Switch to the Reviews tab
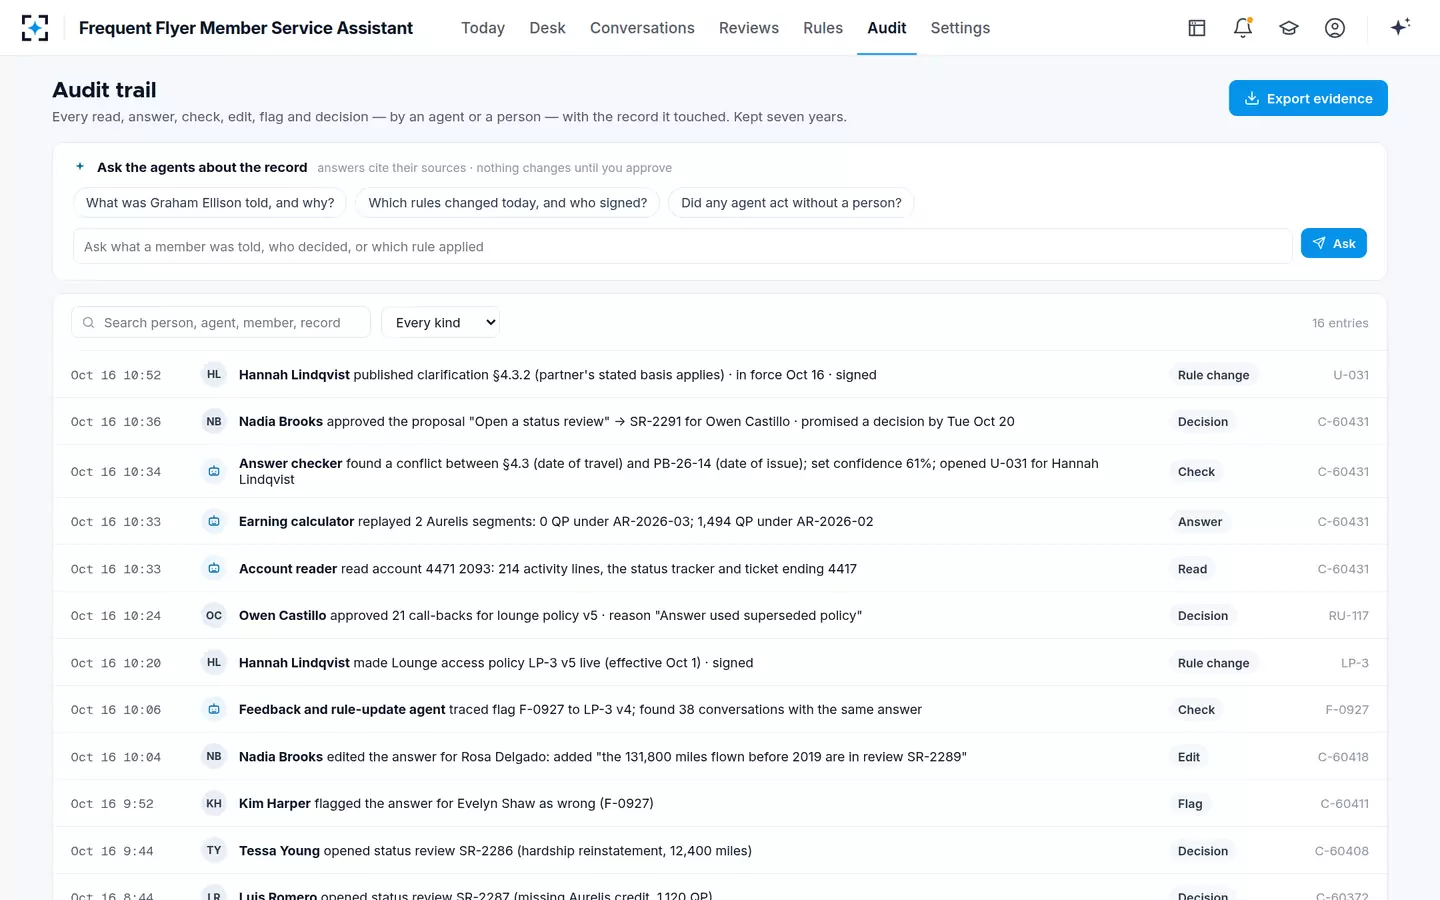Image resolution: width=1440 pixels, height=900 pixels. pyautogui.click(x=749, y=28)
